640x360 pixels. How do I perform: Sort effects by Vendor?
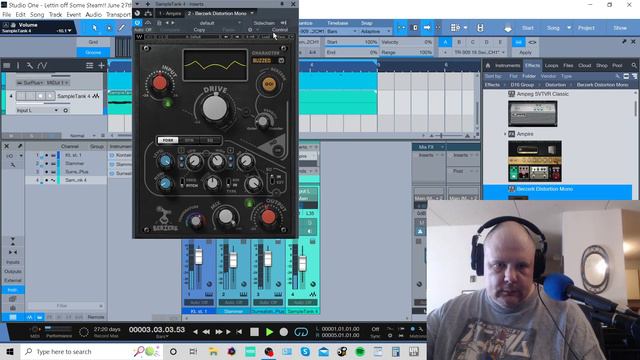tap(548, 76)
